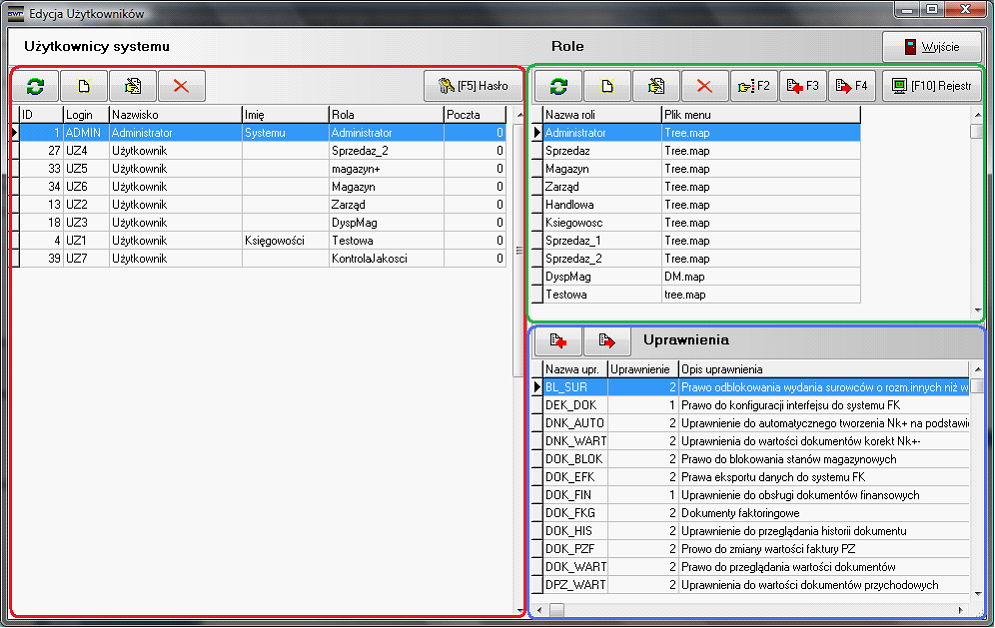Create a new role with blank page icon
Screen dimensions: 995x628
(607, 87)
